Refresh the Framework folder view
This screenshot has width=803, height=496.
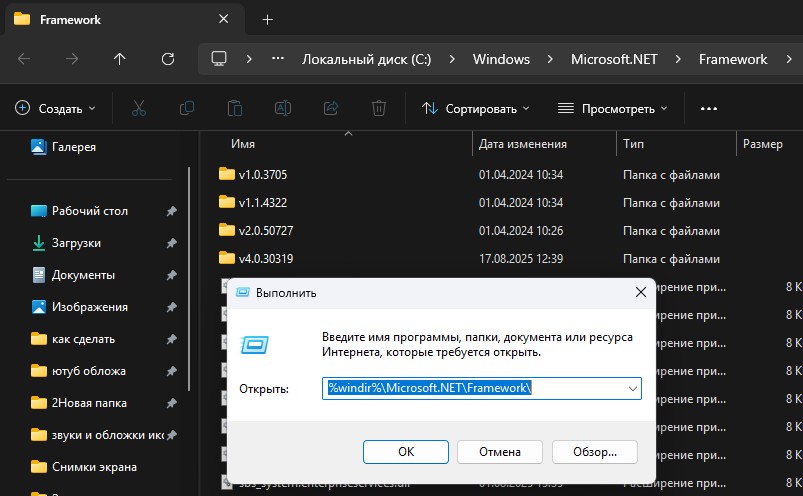point(168,59)
